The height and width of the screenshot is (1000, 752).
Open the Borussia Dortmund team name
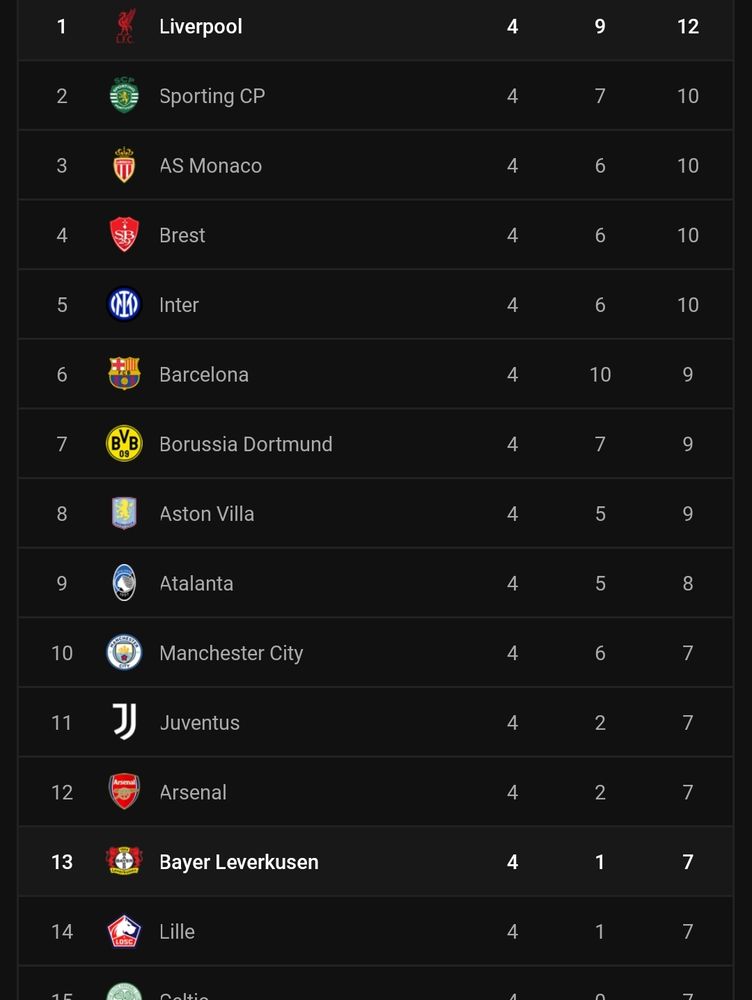point(246,444)
